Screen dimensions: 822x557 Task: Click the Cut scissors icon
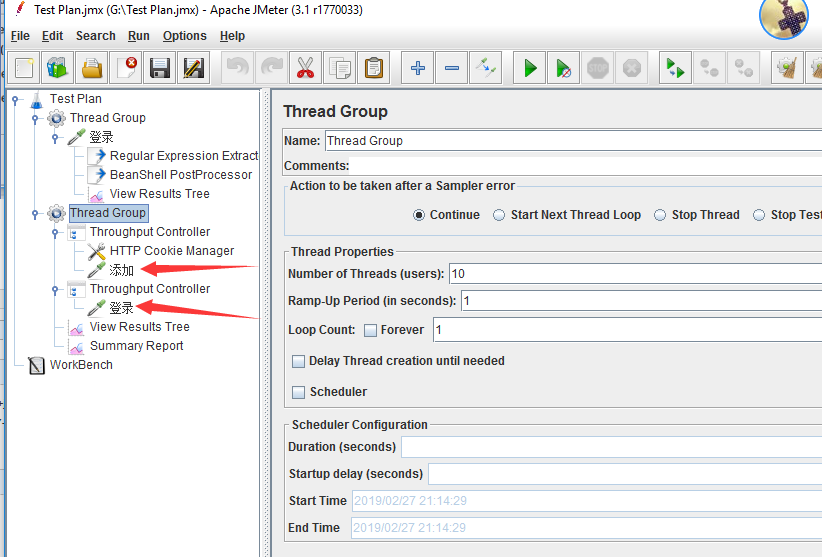[x=305, y=68]
